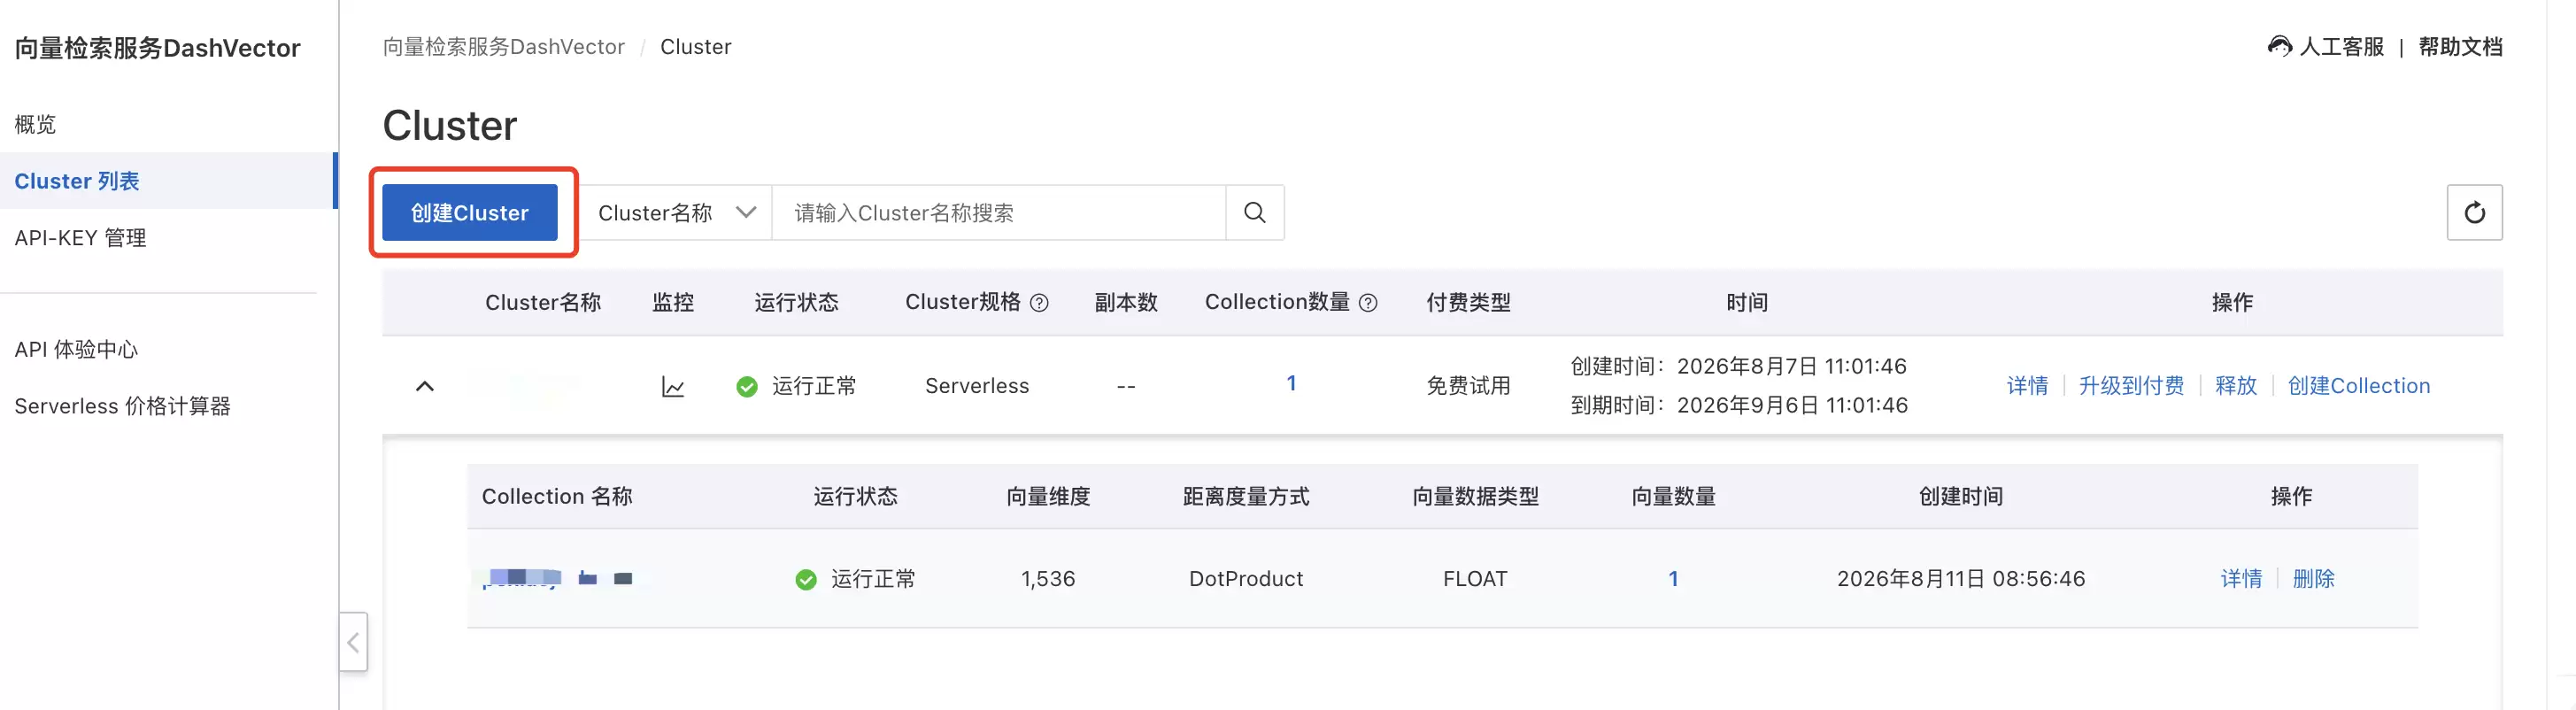Click the help icon beside Collection数量
This screenshot has height=710, width=2576.
[x=1368, y=303]
